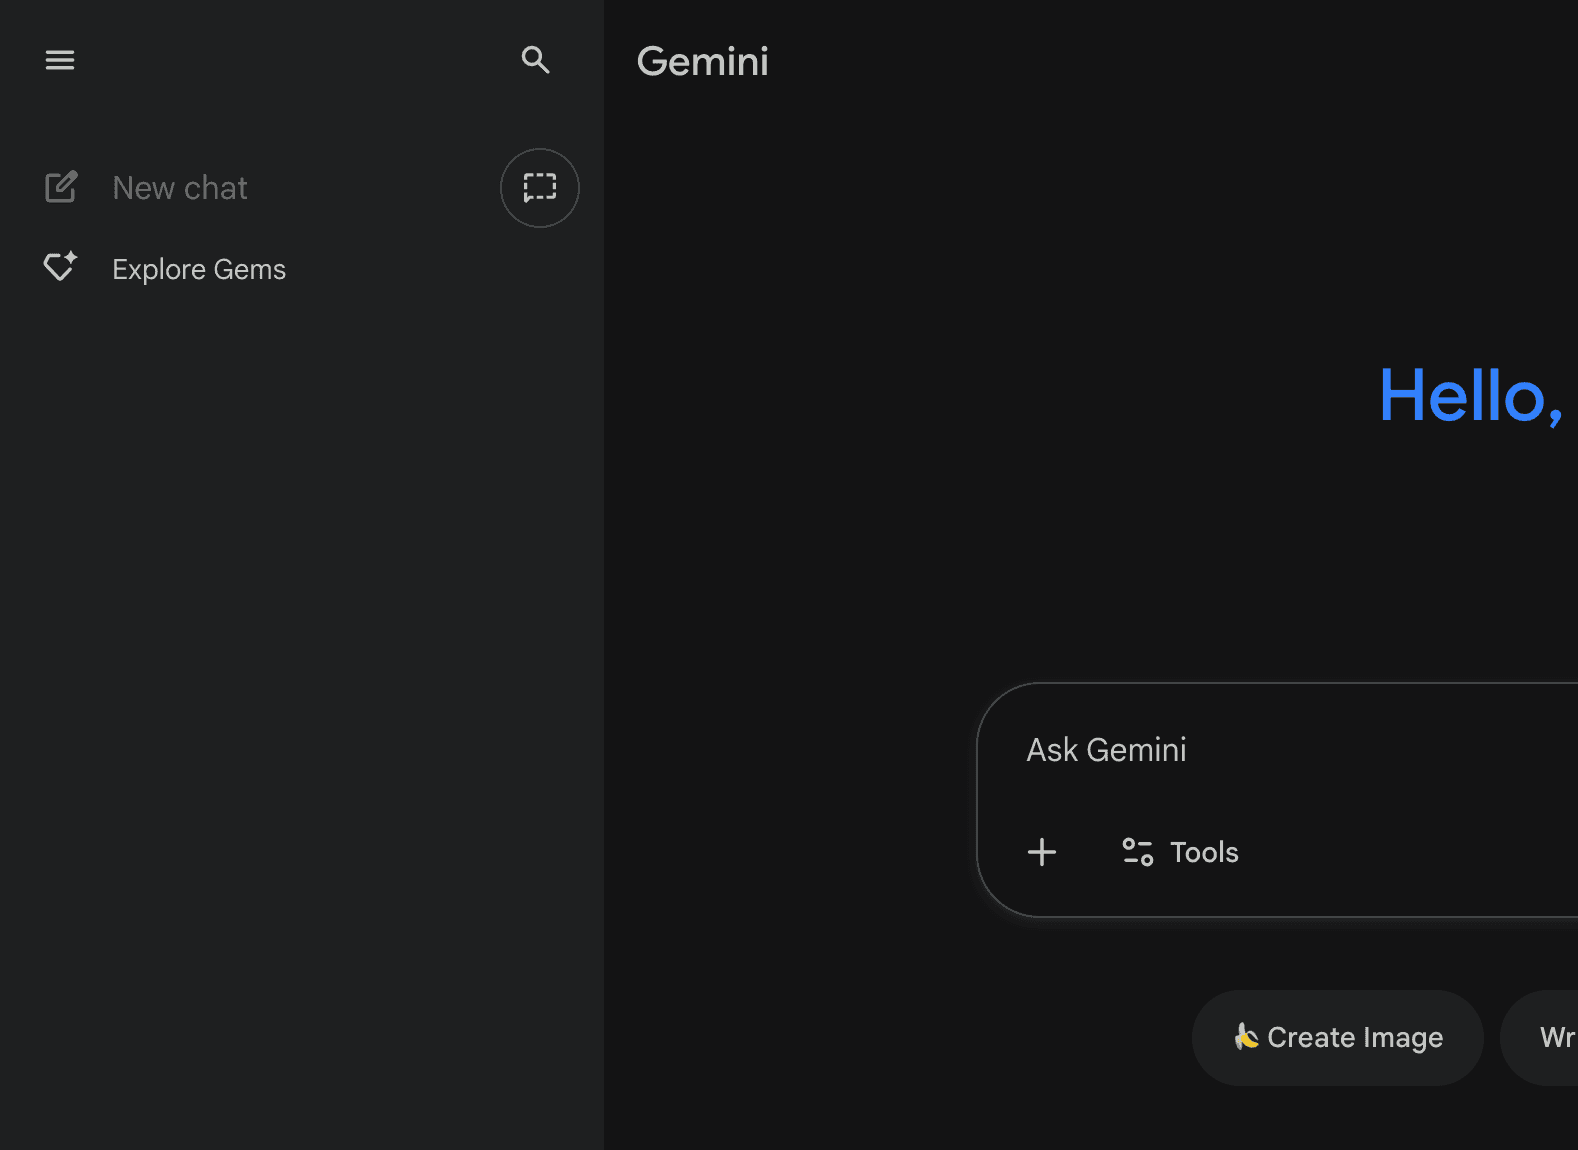Collapse the sidebar using the hamburger menu icon
The image size is (1578, 1150).
point(60,60)
